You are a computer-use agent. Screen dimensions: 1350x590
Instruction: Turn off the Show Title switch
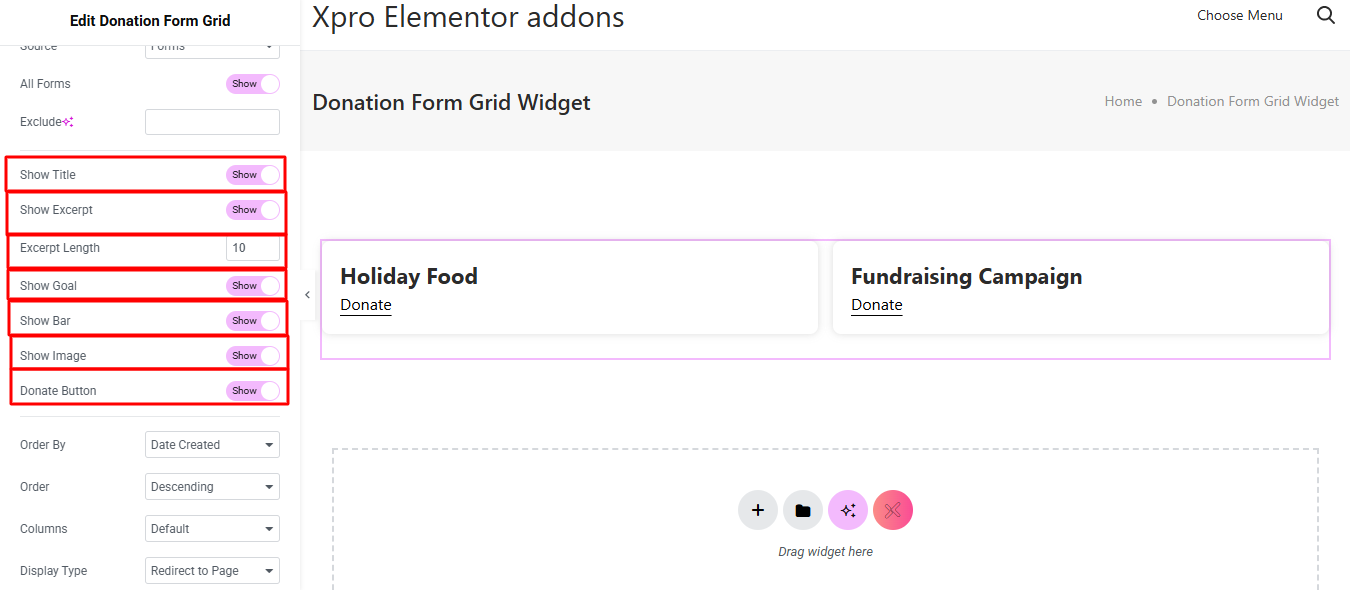(252, 175)
